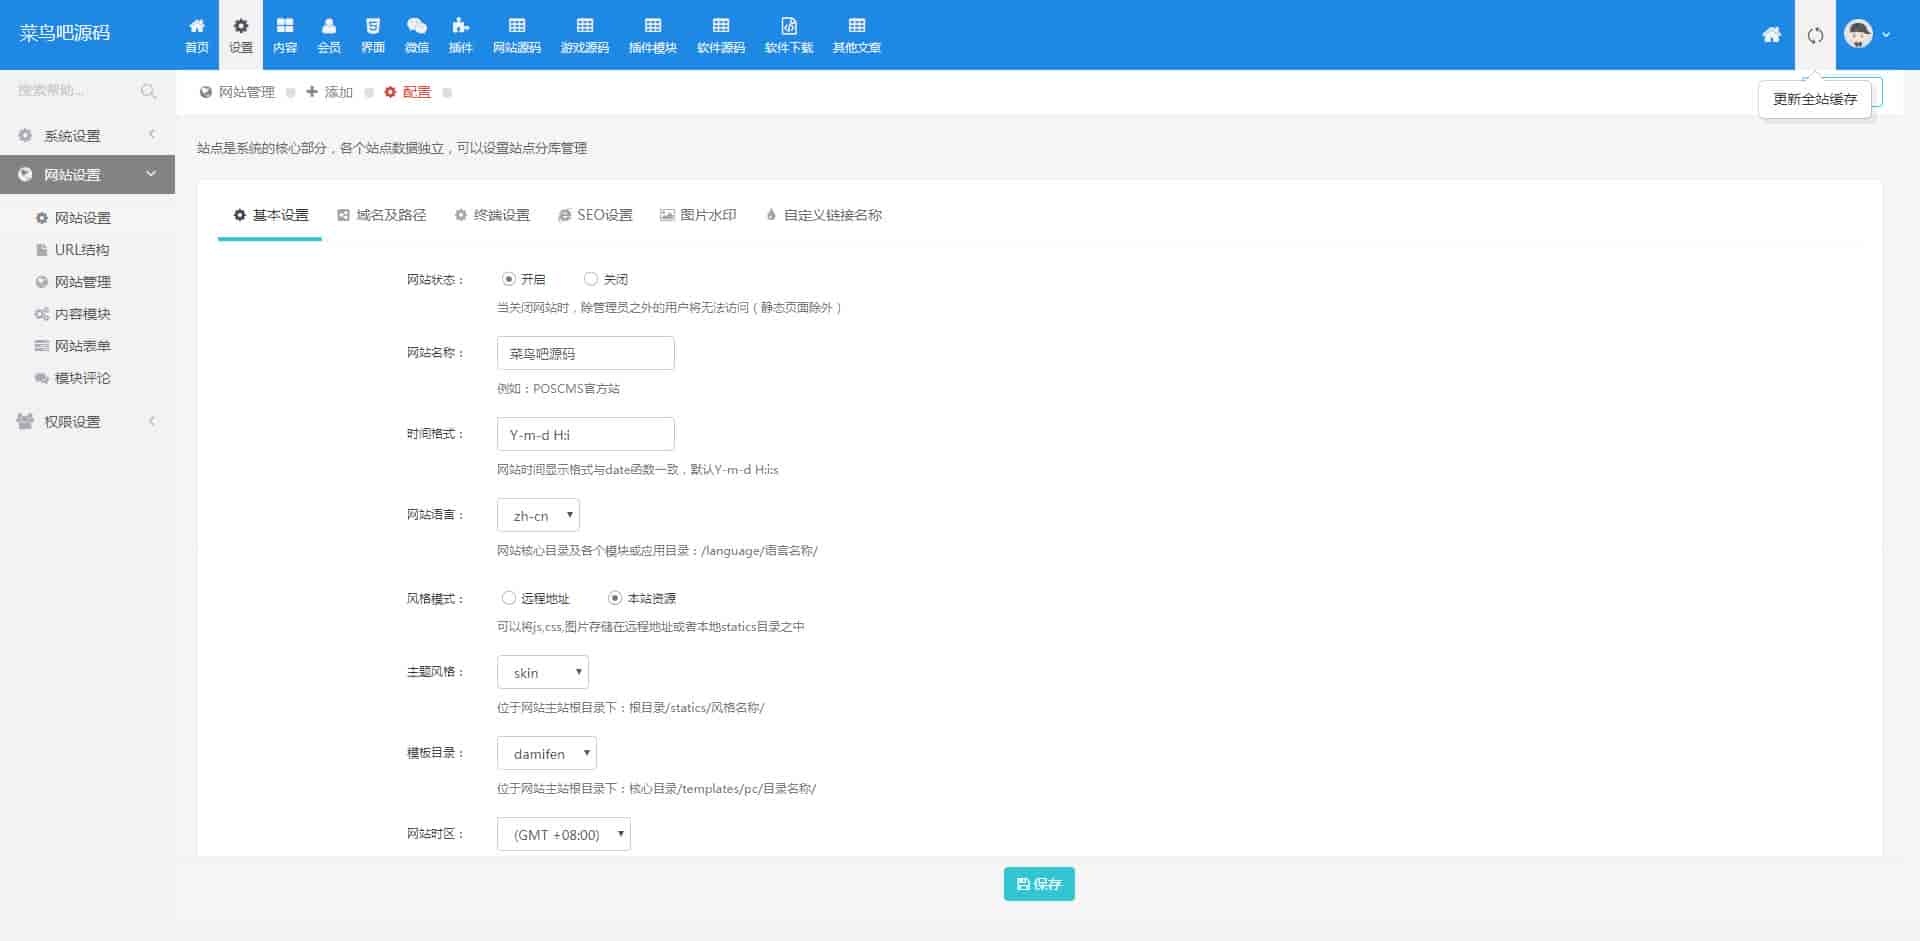The width and height of the screenshot is (1920, 941).
Task: Collapse 网站设置 sidebar section
Action: 87,174
